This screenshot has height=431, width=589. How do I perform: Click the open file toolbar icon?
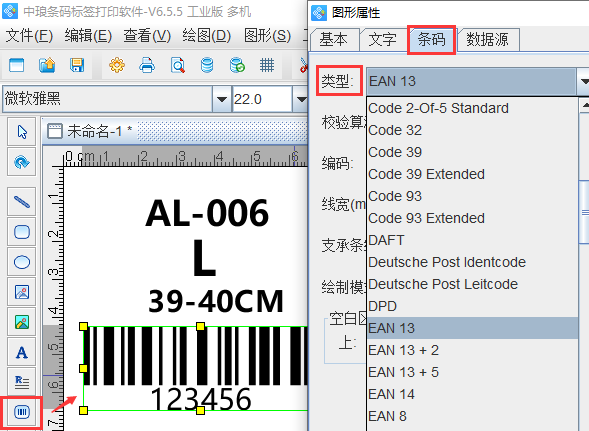(x=47, y=65)
